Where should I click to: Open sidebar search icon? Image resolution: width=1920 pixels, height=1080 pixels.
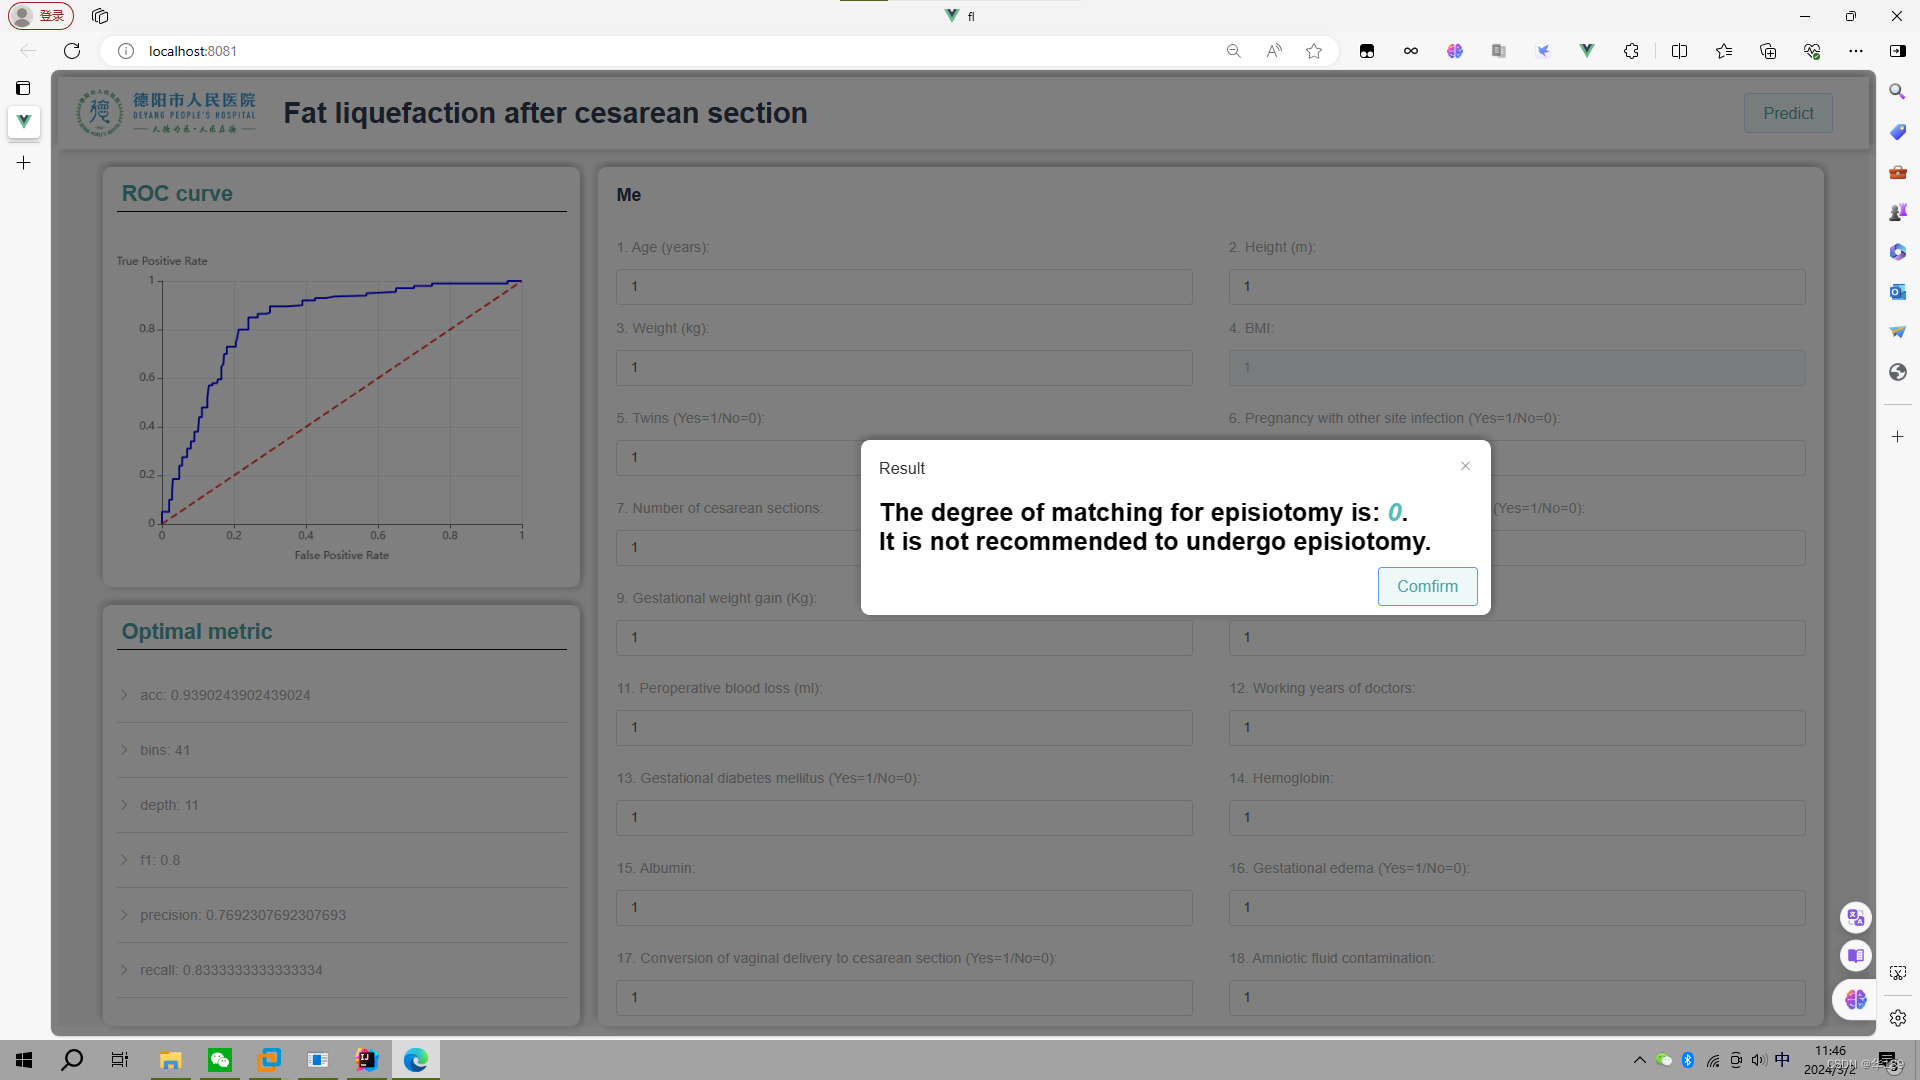1897,91
